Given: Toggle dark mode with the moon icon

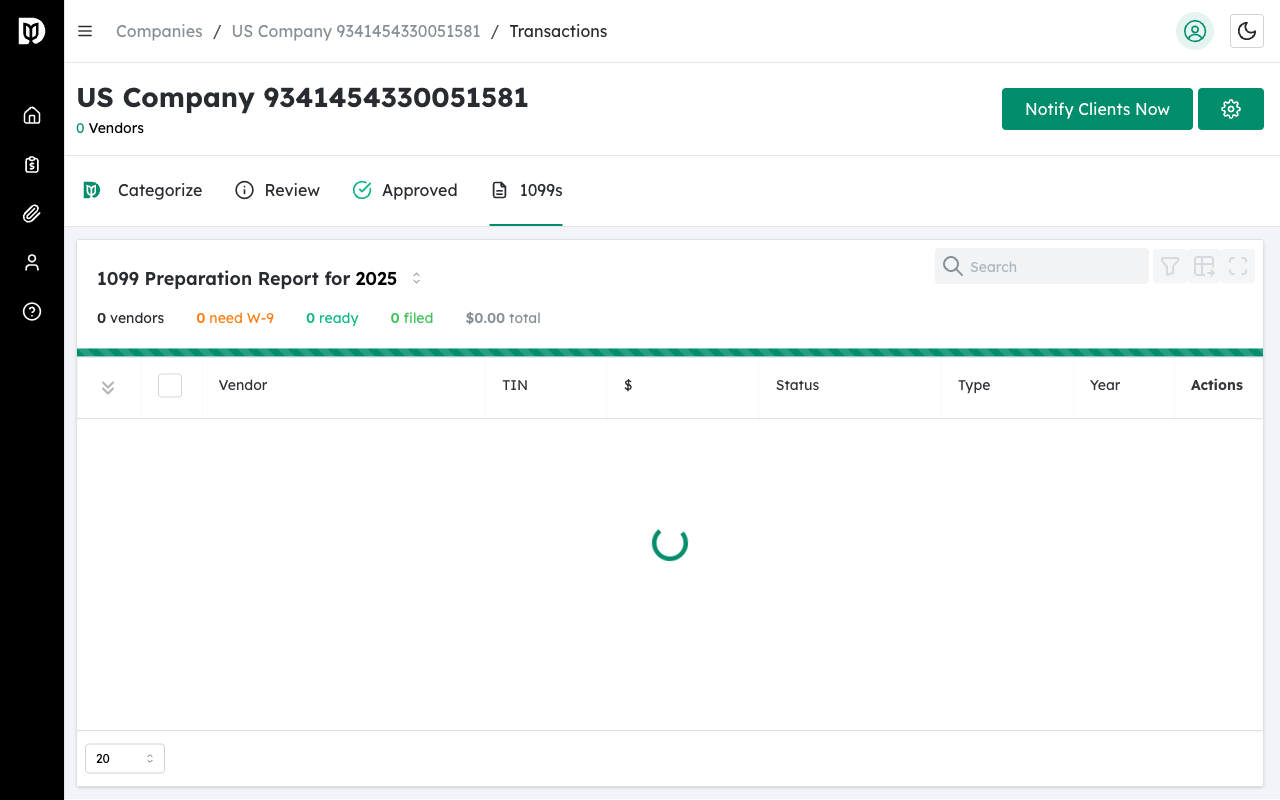Looking at the screenshot, I should [x=1246, y=31].
